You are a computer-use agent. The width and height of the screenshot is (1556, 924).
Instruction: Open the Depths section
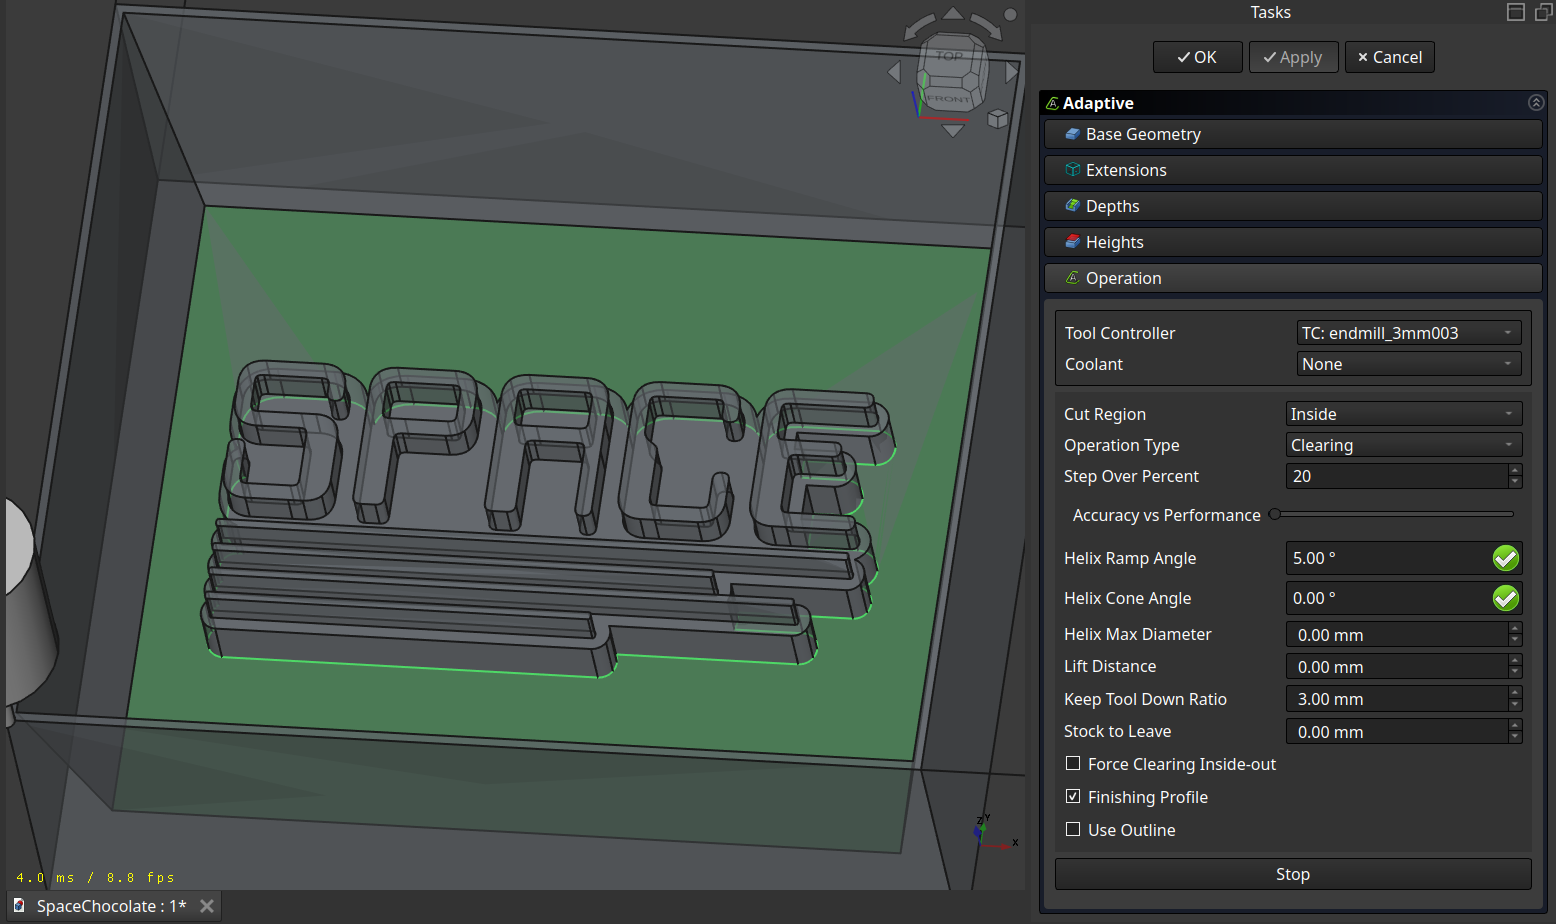tap(1293, 206)
